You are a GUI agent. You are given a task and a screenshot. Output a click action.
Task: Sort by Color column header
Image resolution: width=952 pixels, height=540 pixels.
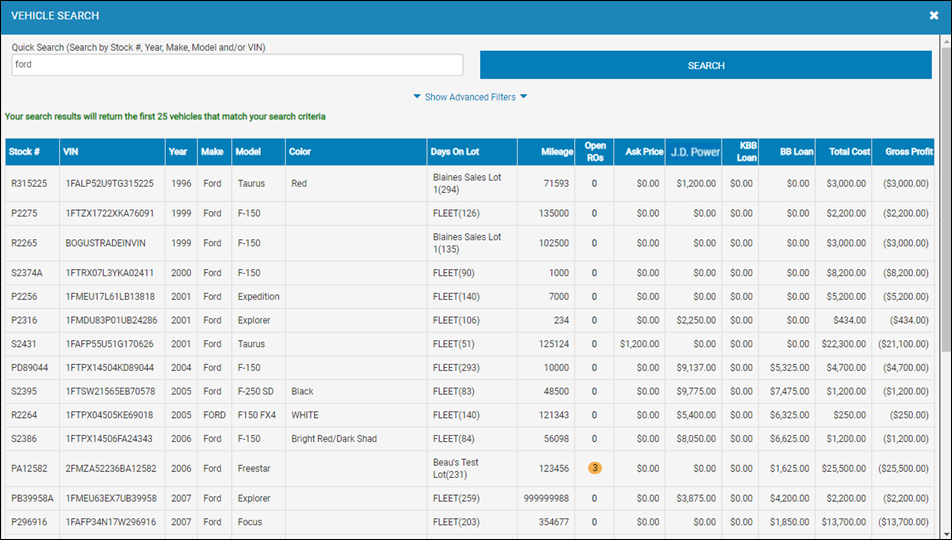(356, 152)
